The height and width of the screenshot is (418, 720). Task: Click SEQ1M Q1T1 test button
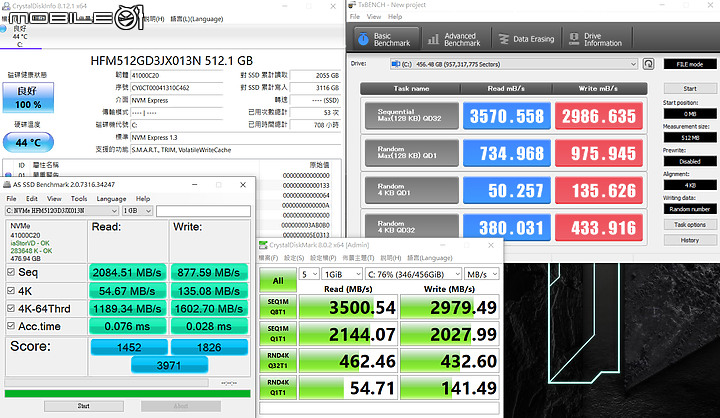point(278,334)
